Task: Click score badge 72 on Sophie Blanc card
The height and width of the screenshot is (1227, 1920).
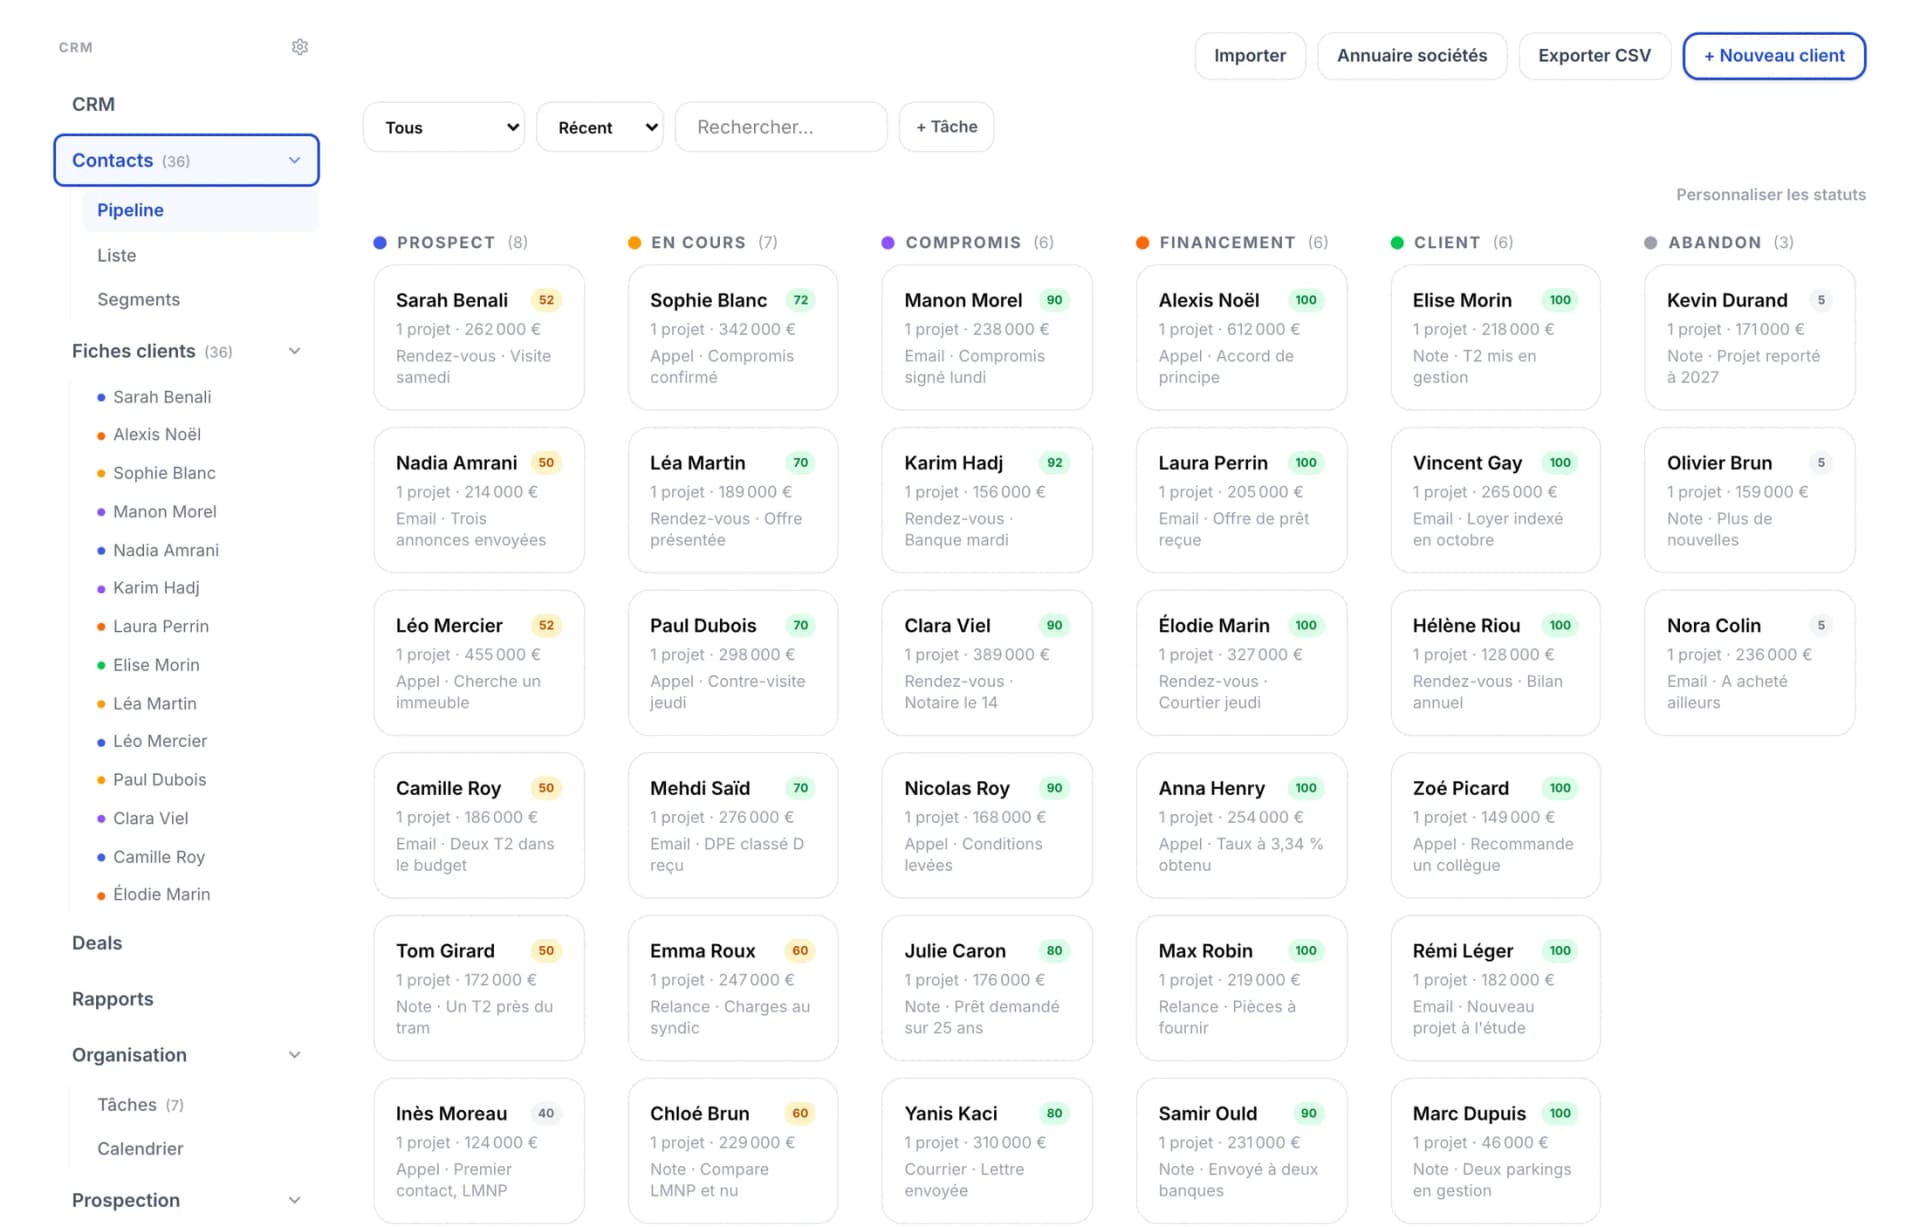Action: [x=800, y=300]
